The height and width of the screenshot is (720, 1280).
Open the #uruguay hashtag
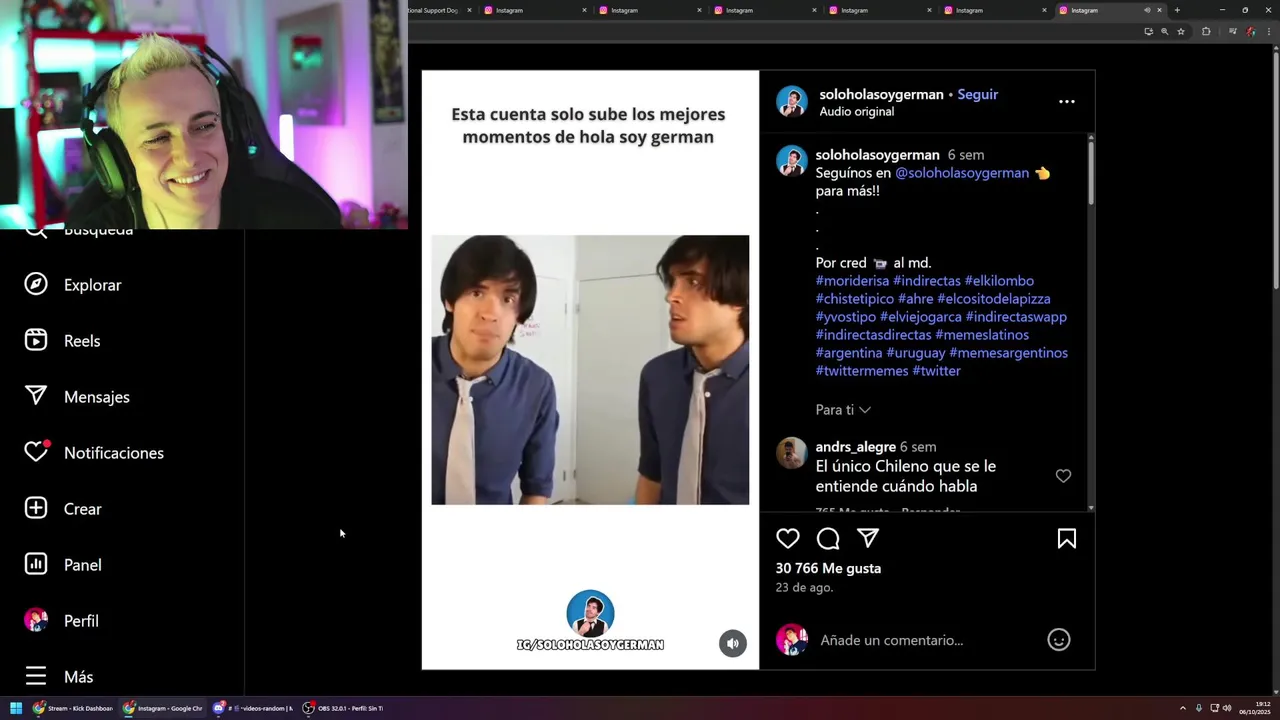coord(916,353)
